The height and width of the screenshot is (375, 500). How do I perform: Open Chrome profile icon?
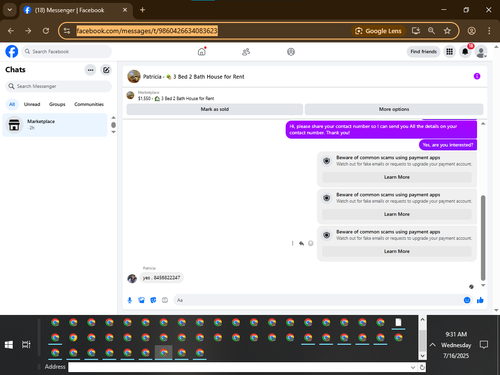coord(471,31)
